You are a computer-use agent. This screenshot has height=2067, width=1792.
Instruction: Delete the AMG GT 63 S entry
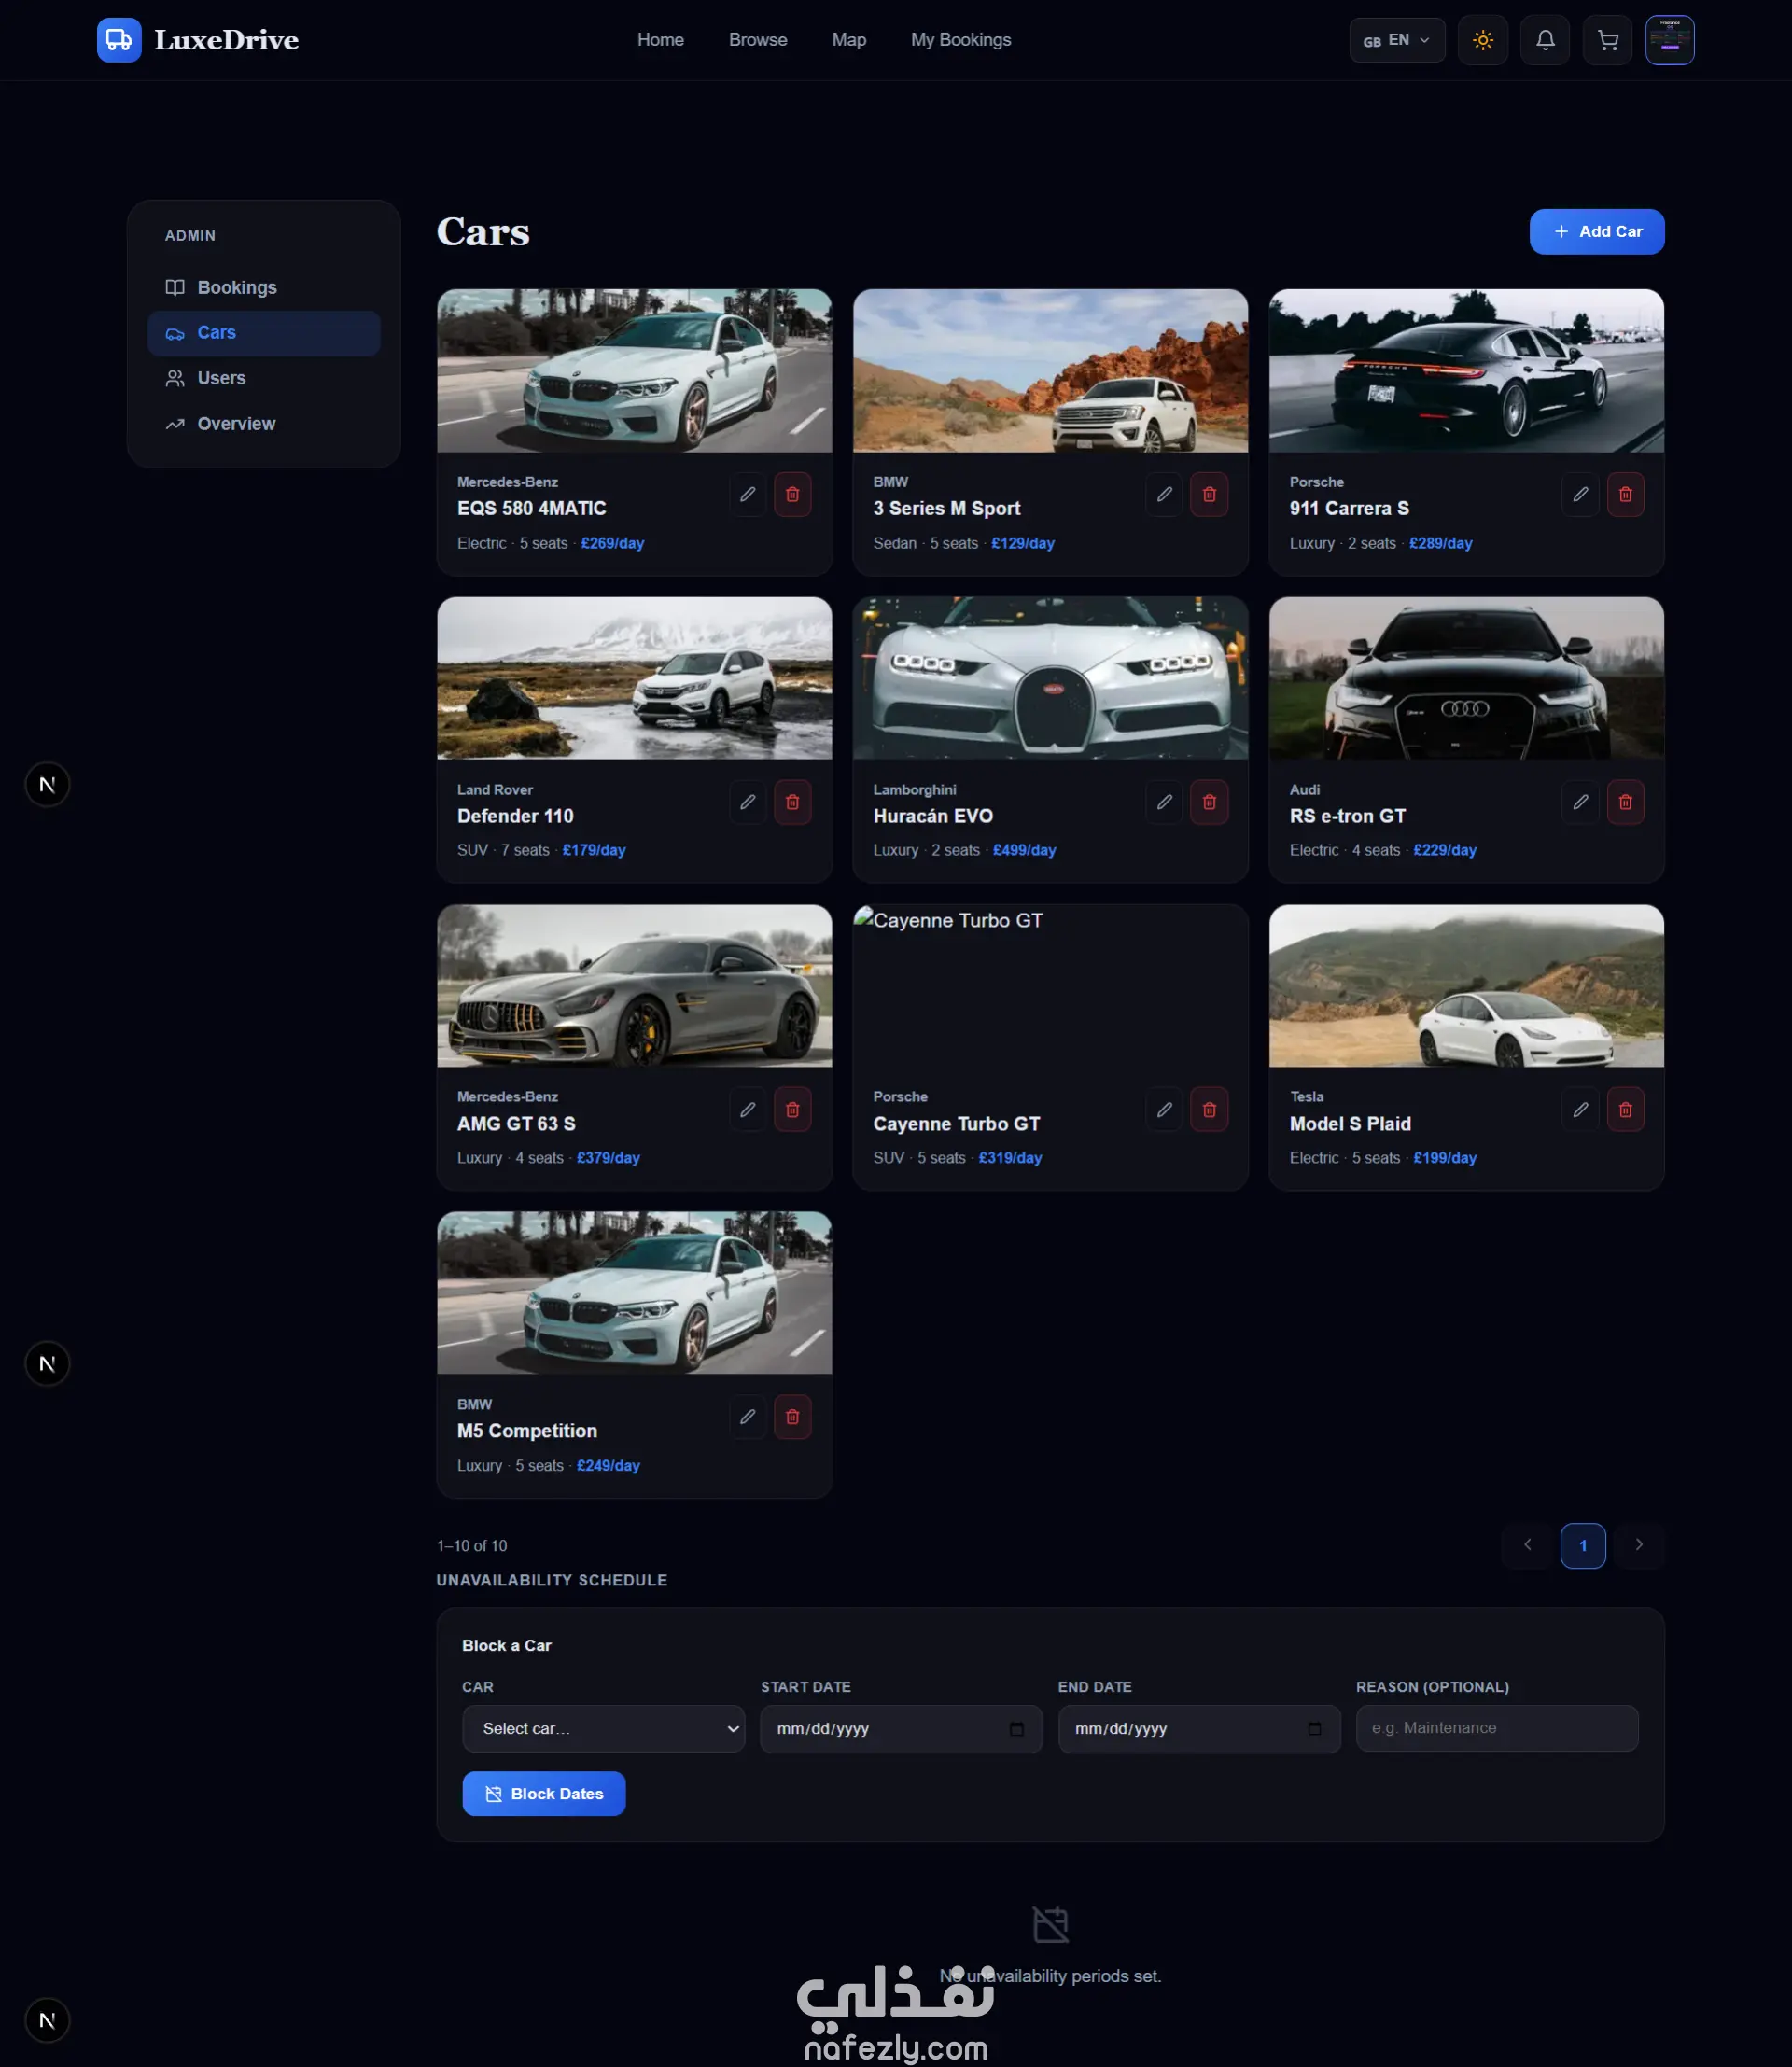[792, 1109]
